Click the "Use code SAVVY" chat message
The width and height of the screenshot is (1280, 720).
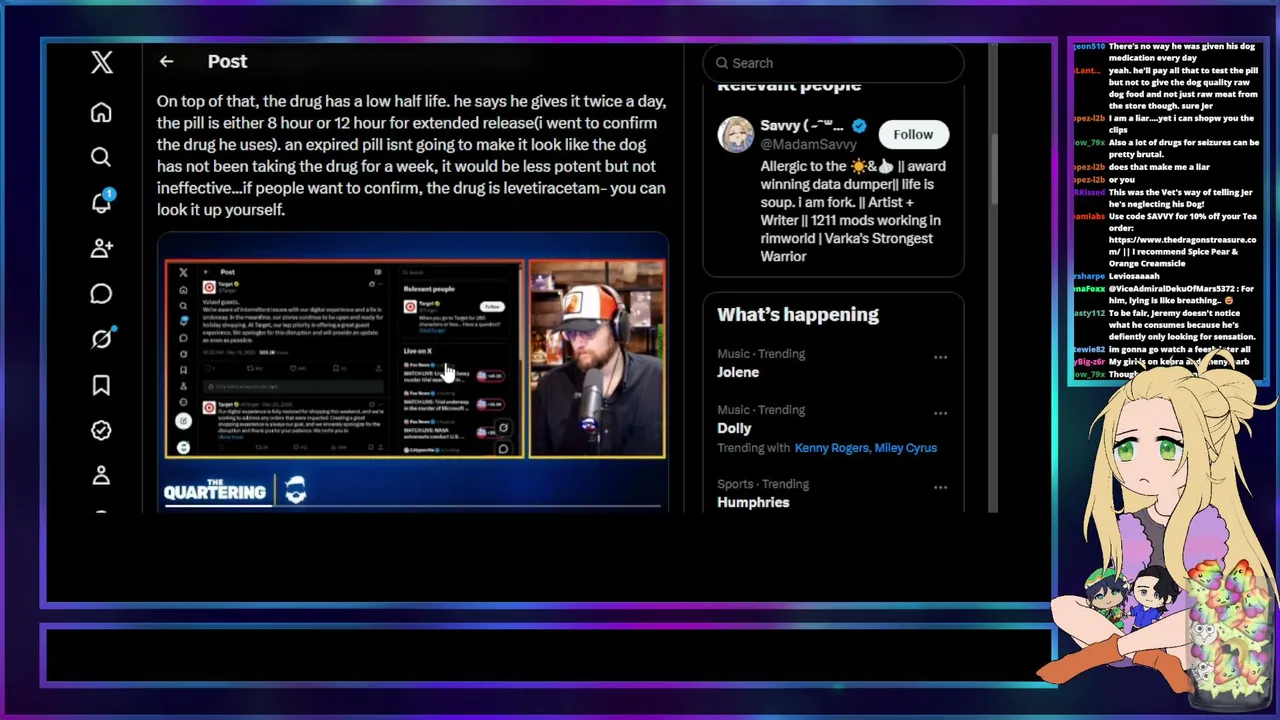(x=1182, y=240)
